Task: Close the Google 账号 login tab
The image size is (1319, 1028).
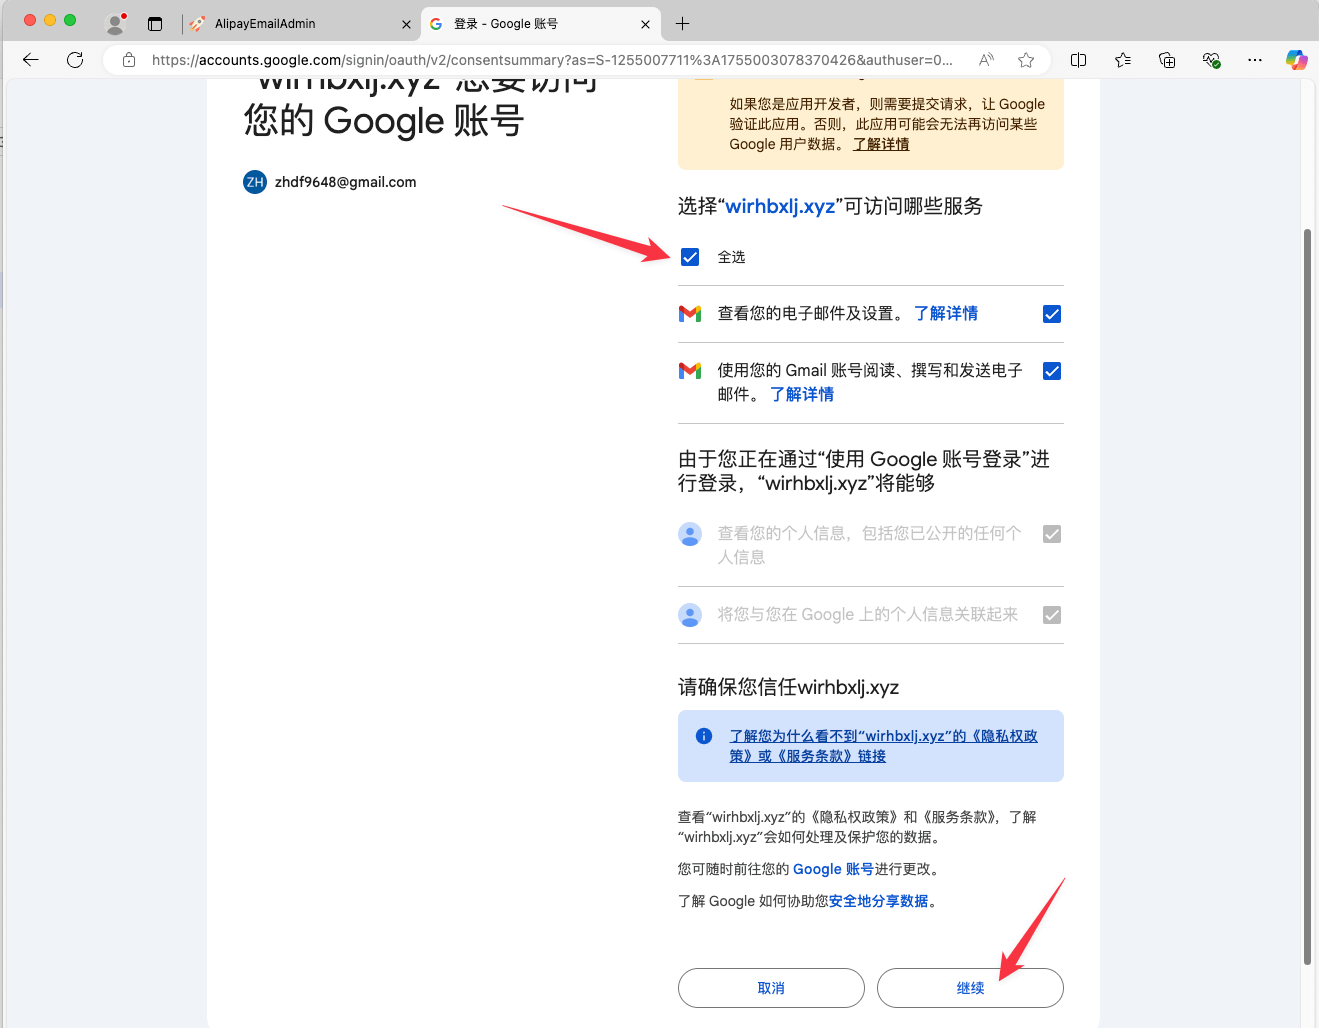Action: point(645,24)
